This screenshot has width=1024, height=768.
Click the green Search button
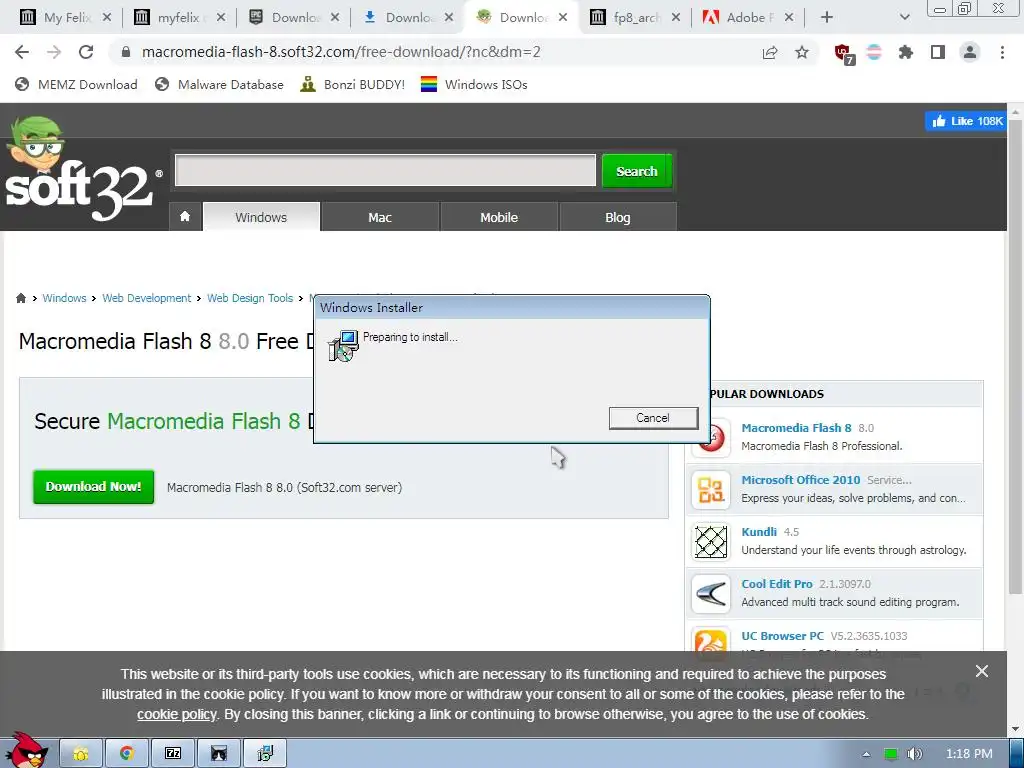tap(637, 171)
